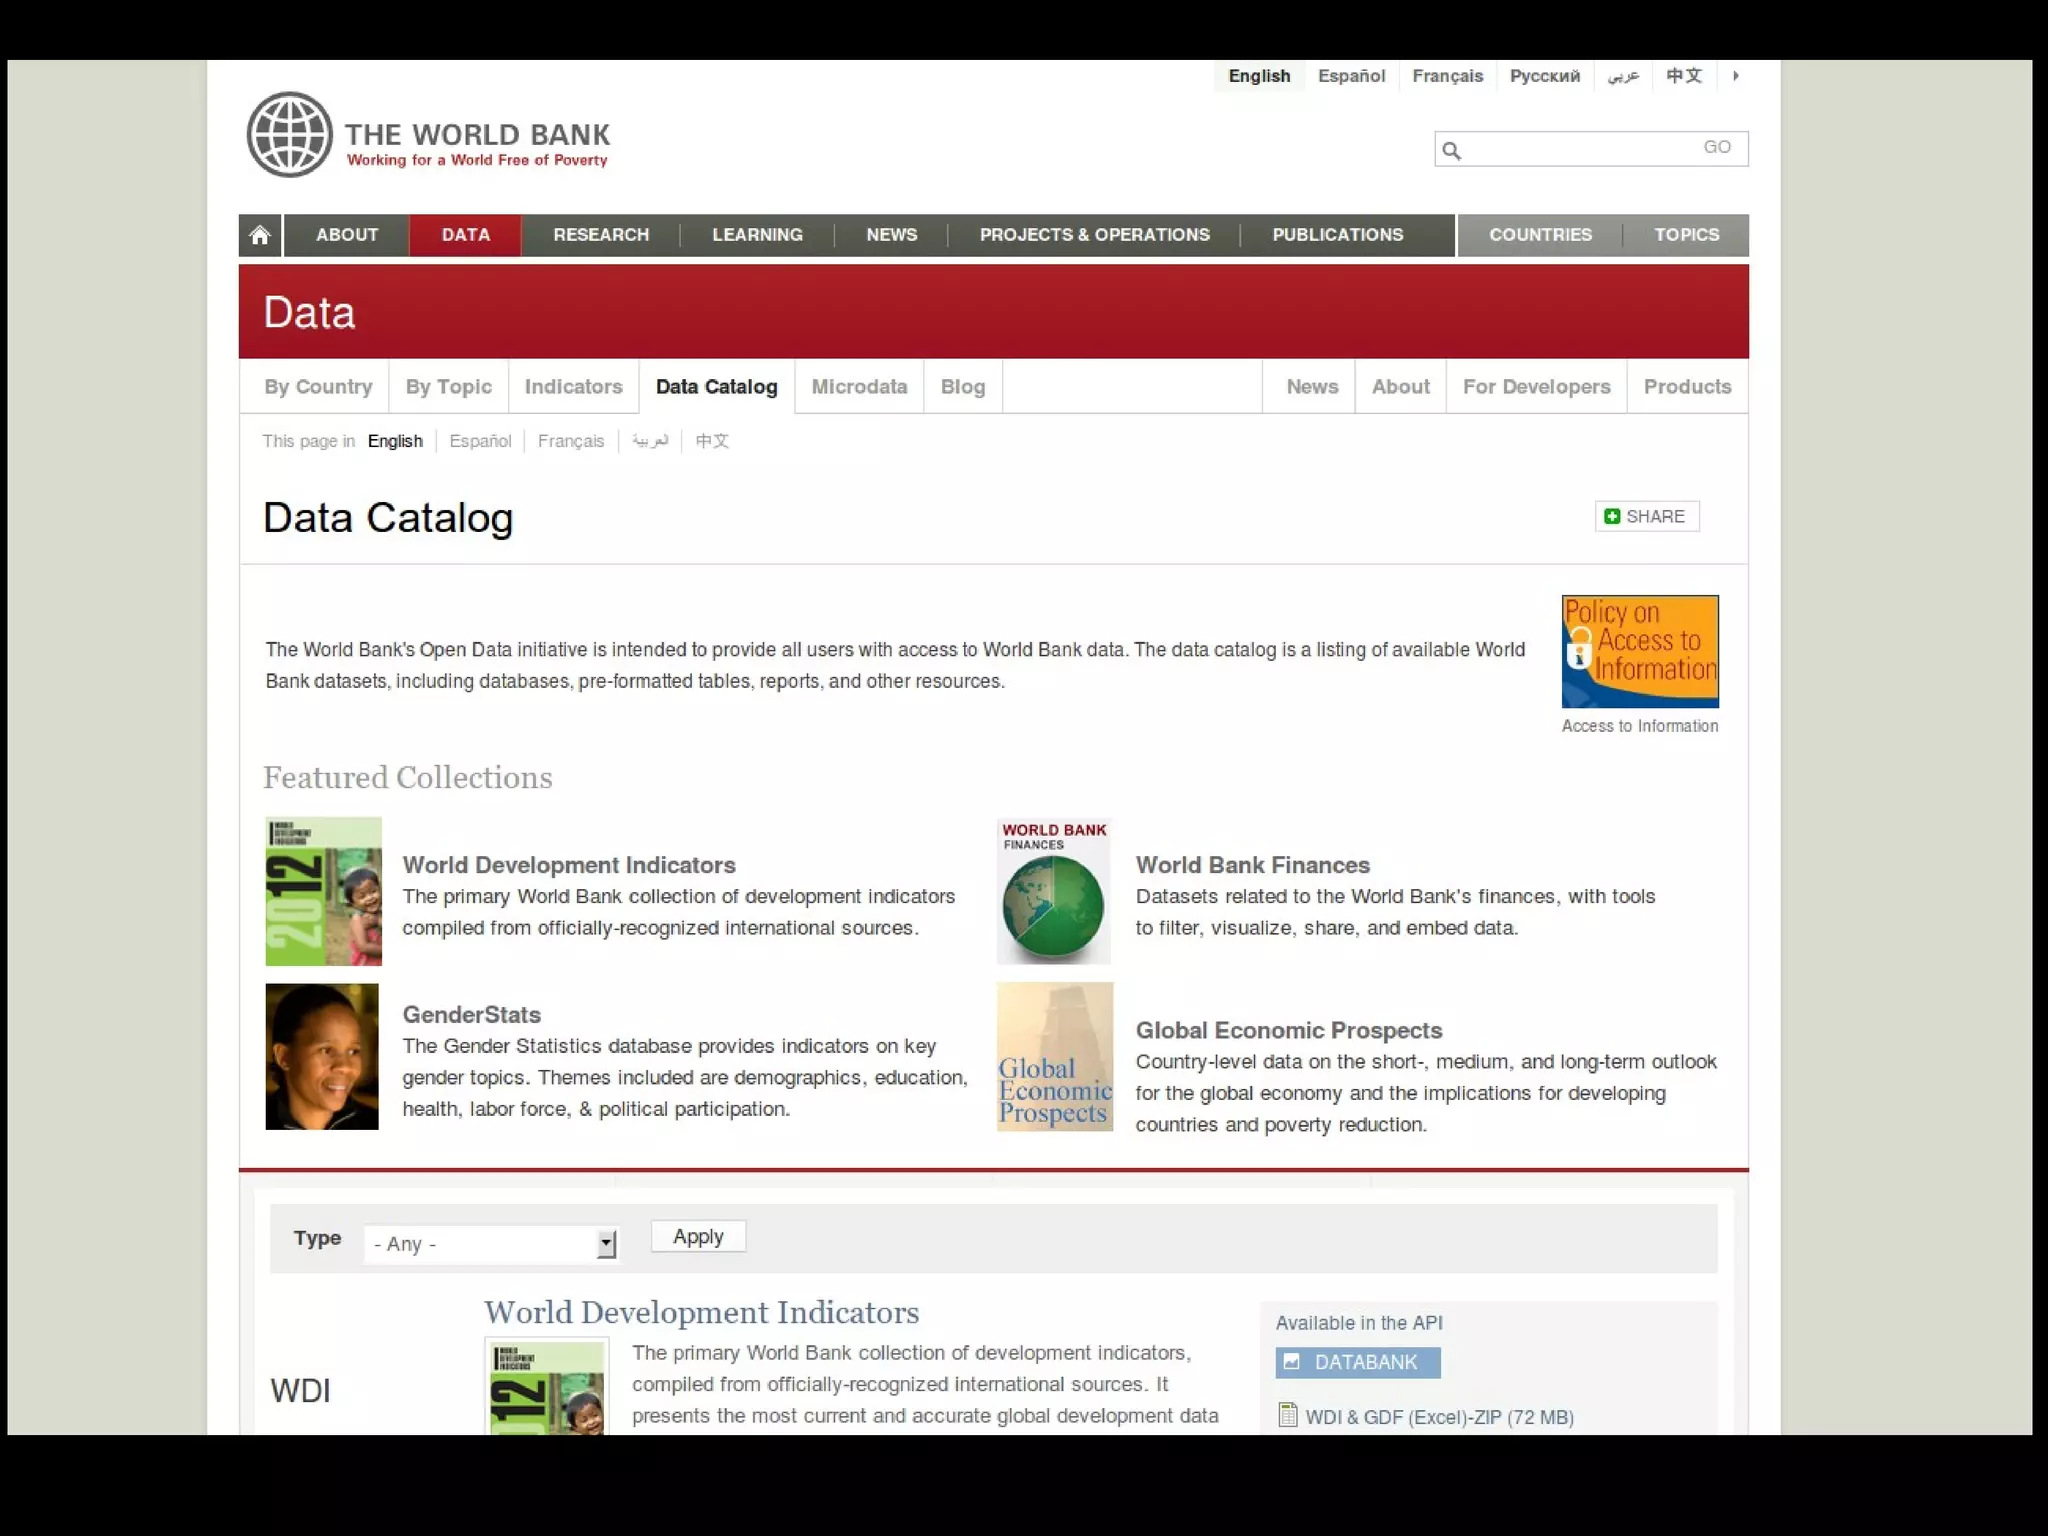The image size is (2048, 1536).
Task: Click the GO search button
Action: coord(1716,148)
